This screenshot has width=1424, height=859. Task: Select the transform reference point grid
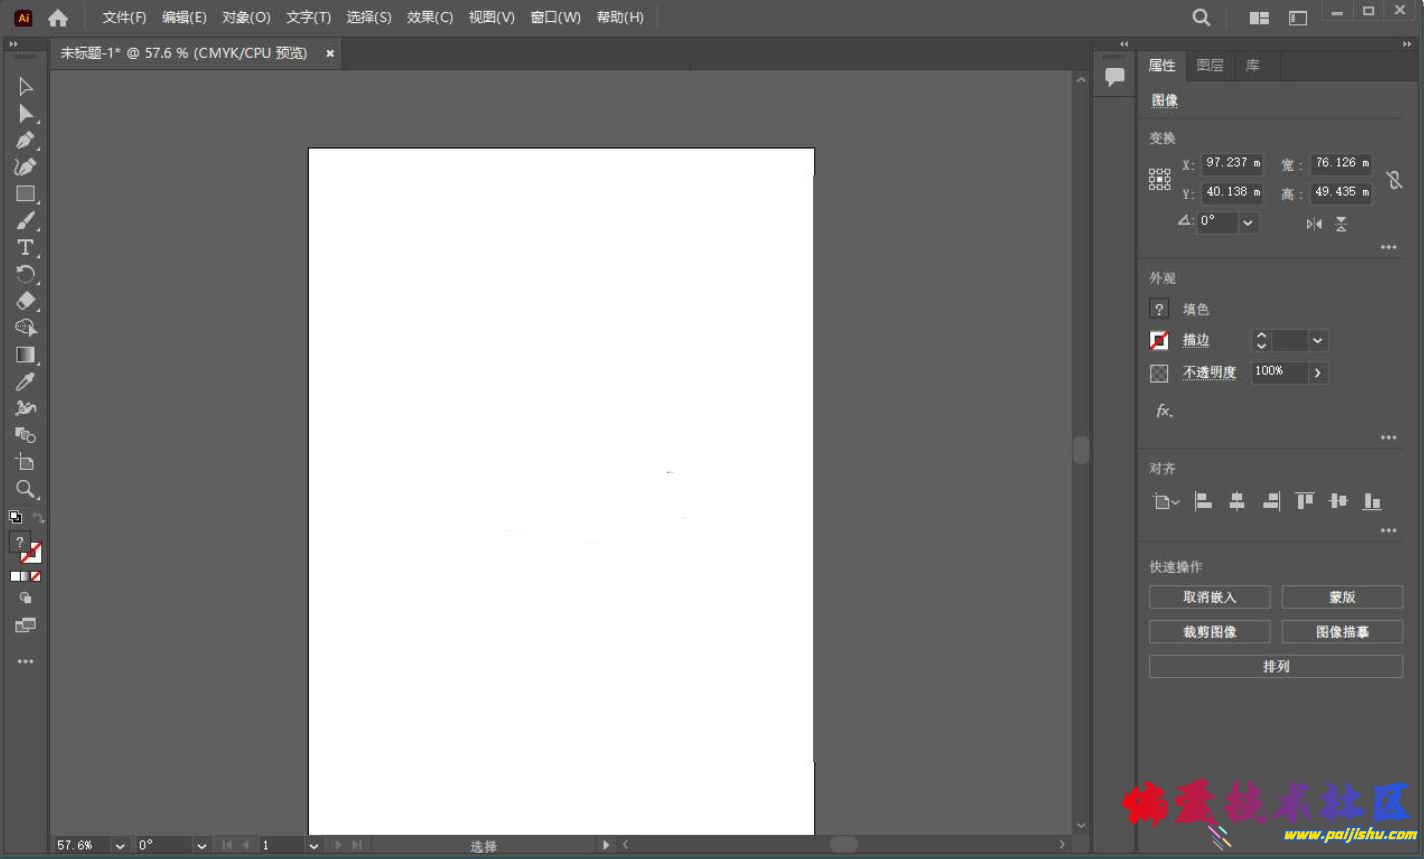click(x=1159, y=179)
